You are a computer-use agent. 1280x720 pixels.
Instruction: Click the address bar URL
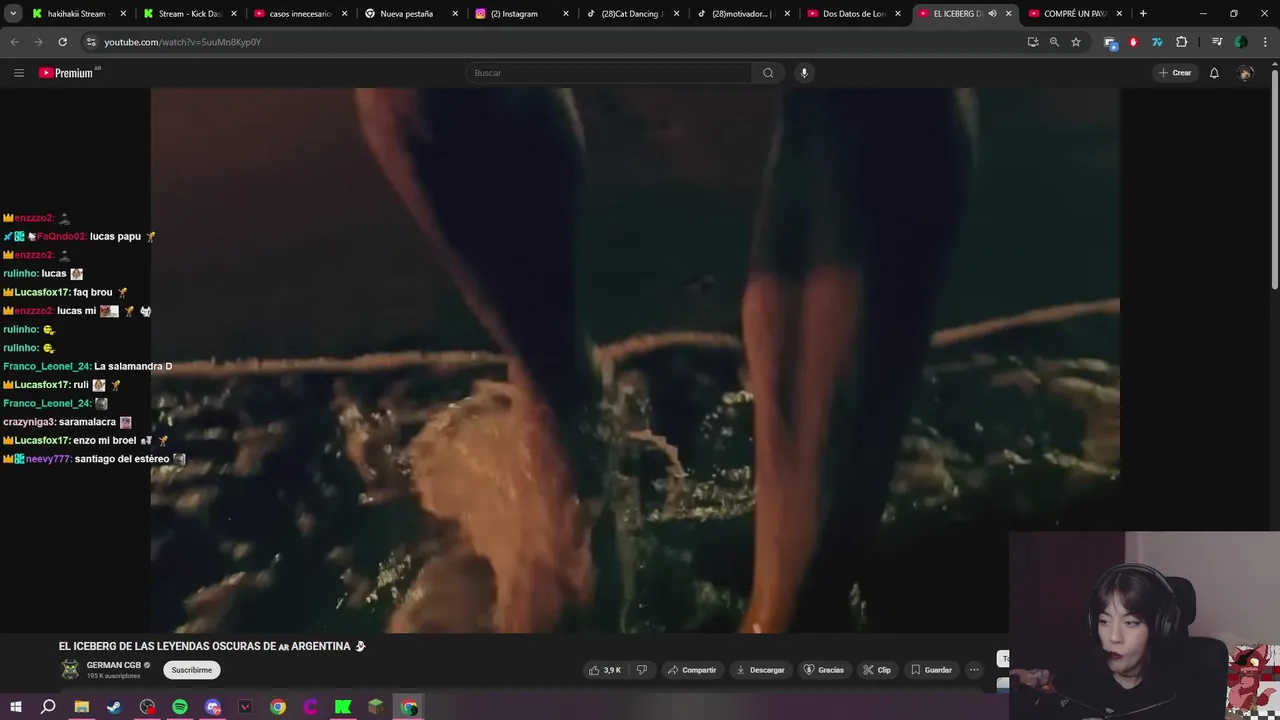tap(183, 42)
